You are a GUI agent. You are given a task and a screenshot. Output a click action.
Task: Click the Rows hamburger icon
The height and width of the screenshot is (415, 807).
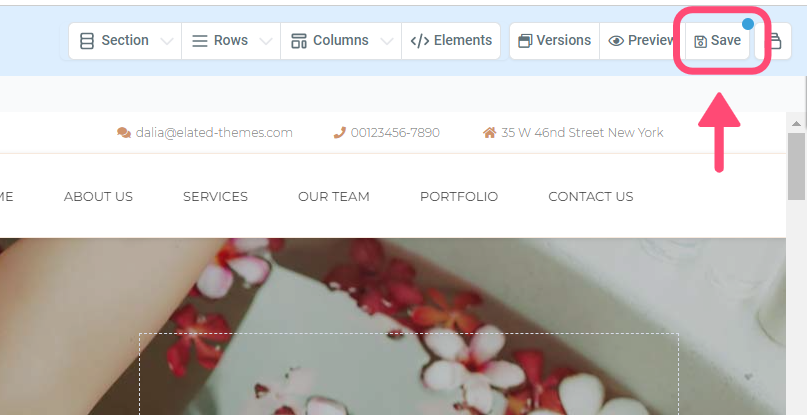pyautogui.click(x=200, y=41)
